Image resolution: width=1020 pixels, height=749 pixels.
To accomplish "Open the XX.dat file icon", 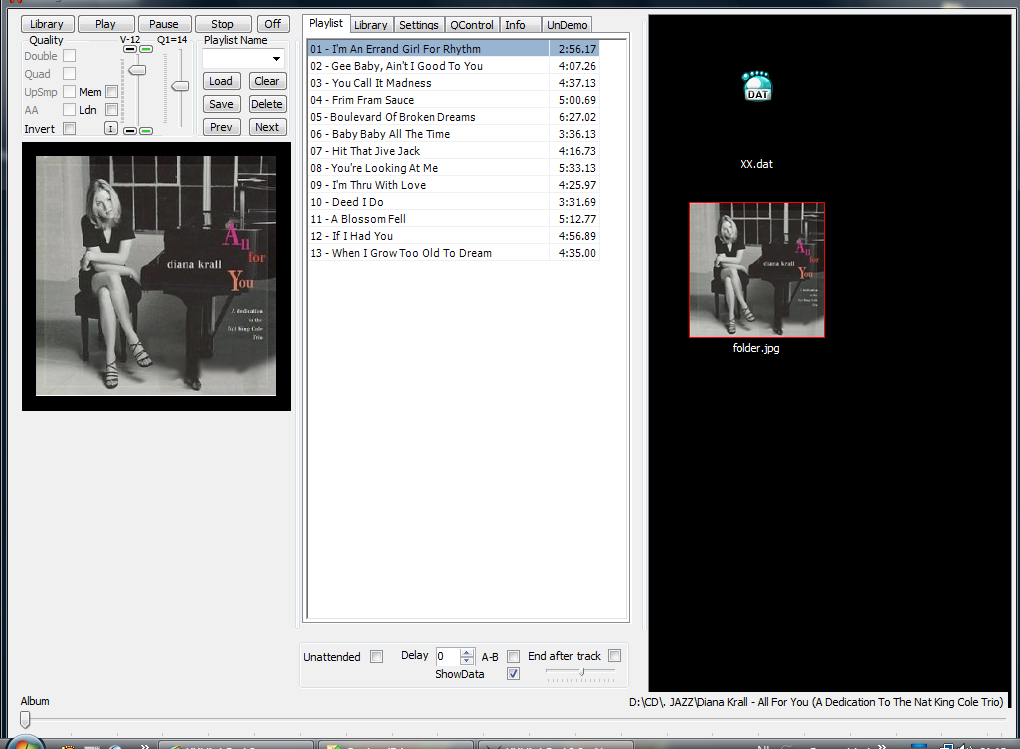I will (x=757, y=86).
